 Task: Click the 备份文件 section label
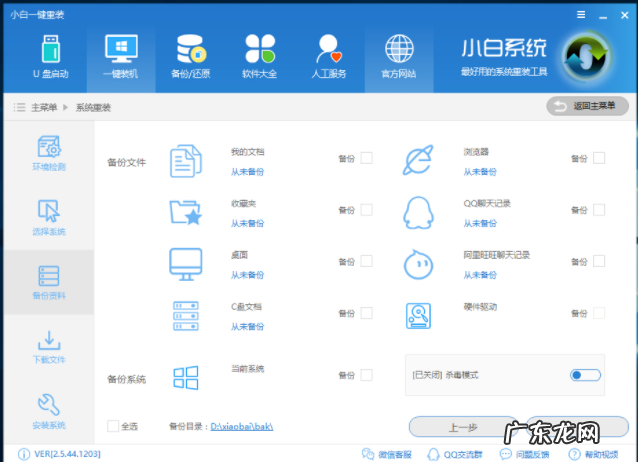127,162
